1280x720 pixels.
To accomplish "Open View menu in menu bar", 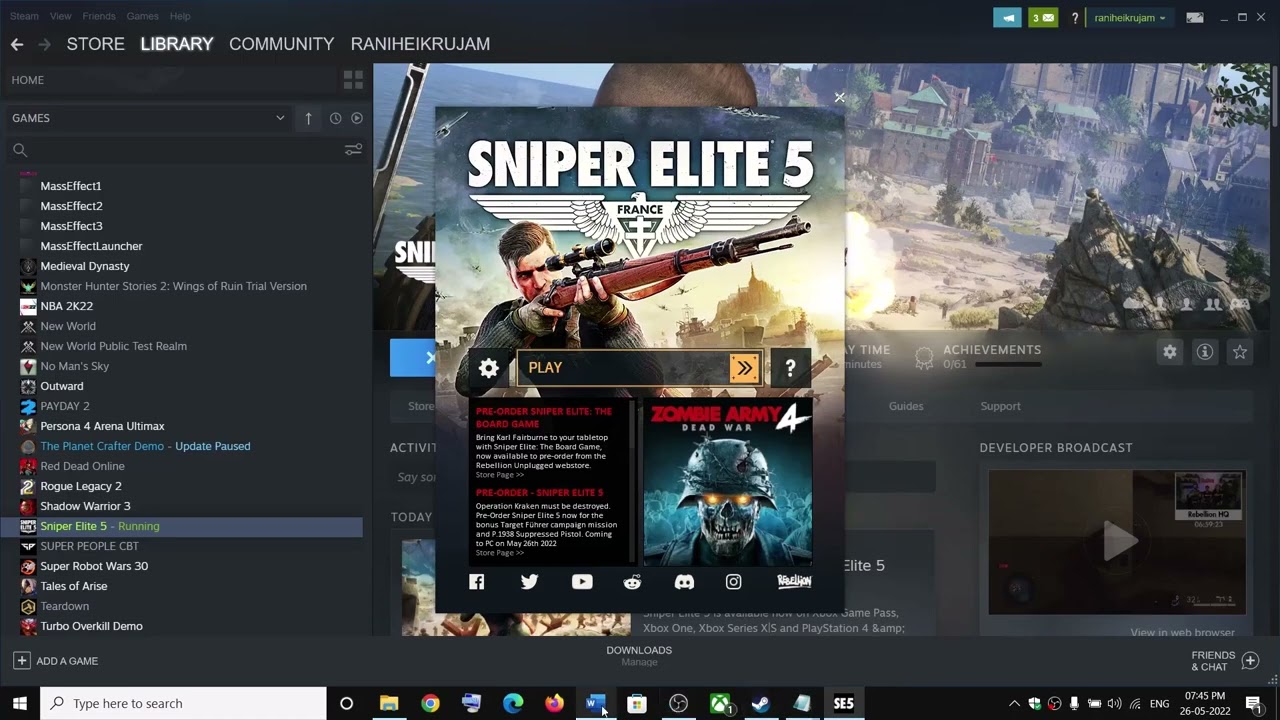I will point(61,16).
